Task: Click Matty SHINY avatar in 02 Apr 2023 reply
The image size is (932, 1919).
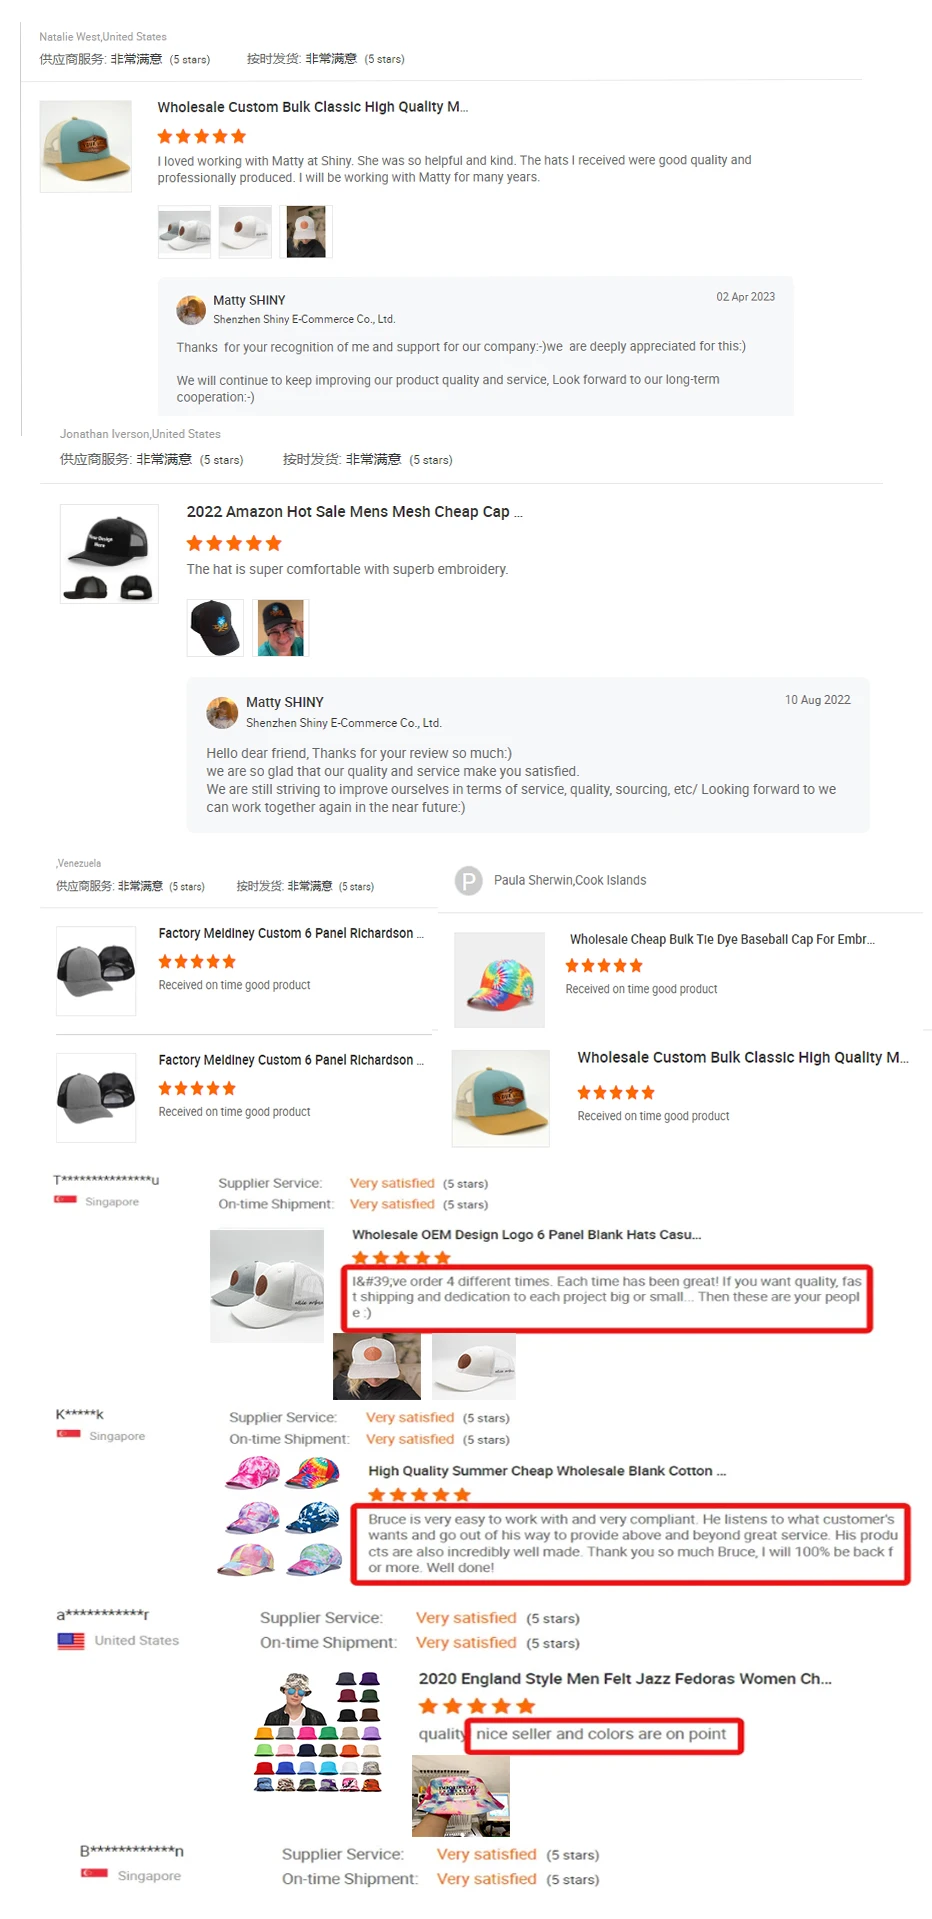Action: (191, 310)
